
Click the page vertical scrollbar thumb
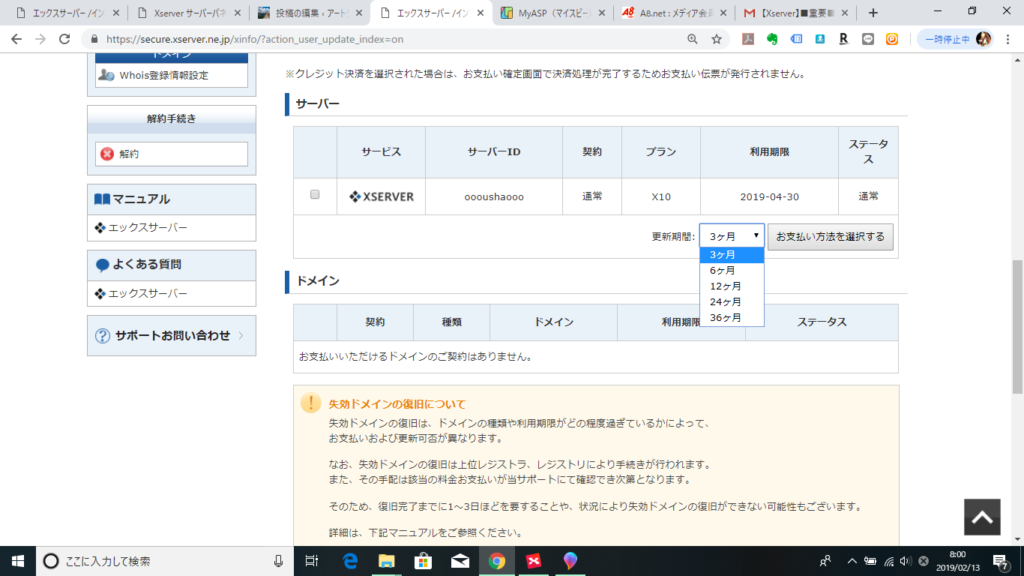pos(1017,327)
